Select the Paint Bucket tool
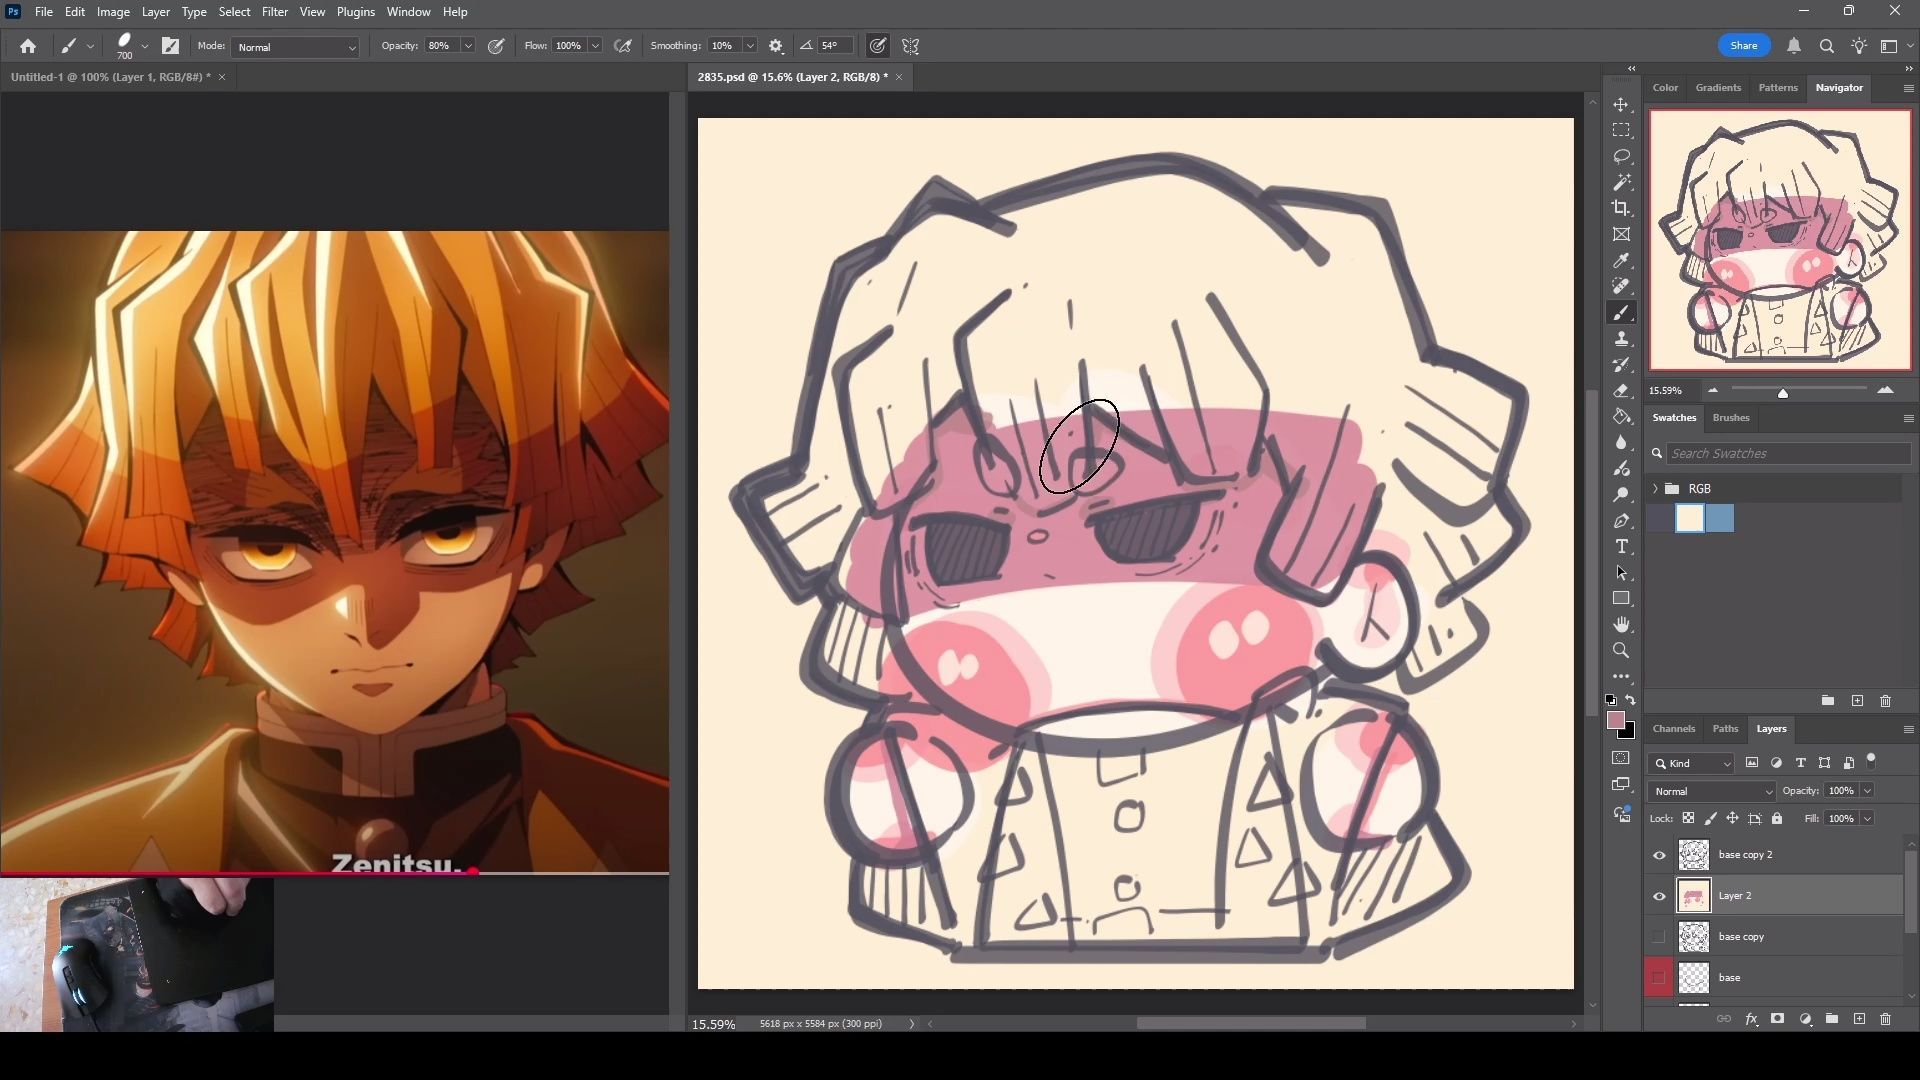 click(x=1621, y=417)
